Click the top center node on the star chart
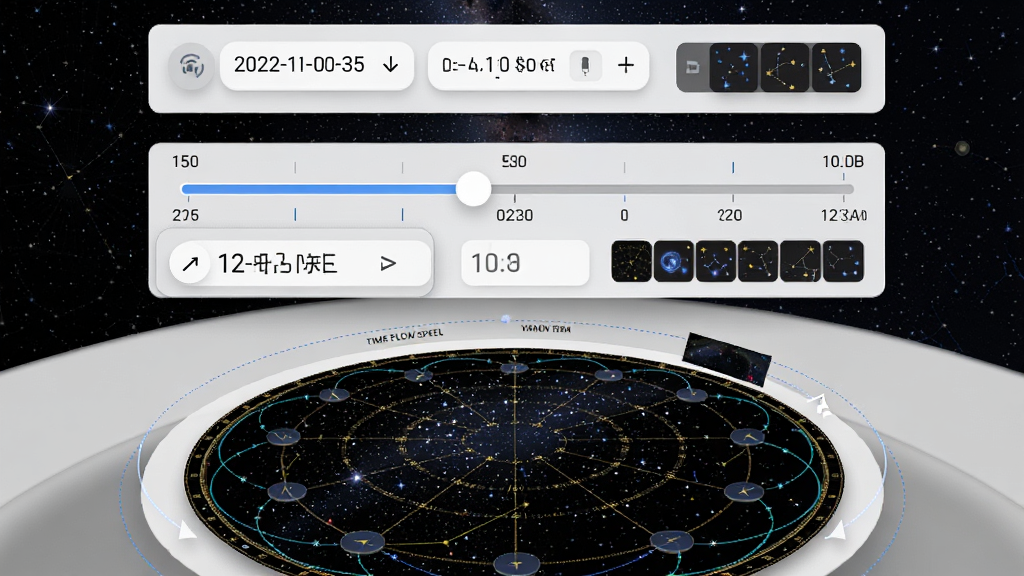The image size is (1024, 576). pos(515,368)
